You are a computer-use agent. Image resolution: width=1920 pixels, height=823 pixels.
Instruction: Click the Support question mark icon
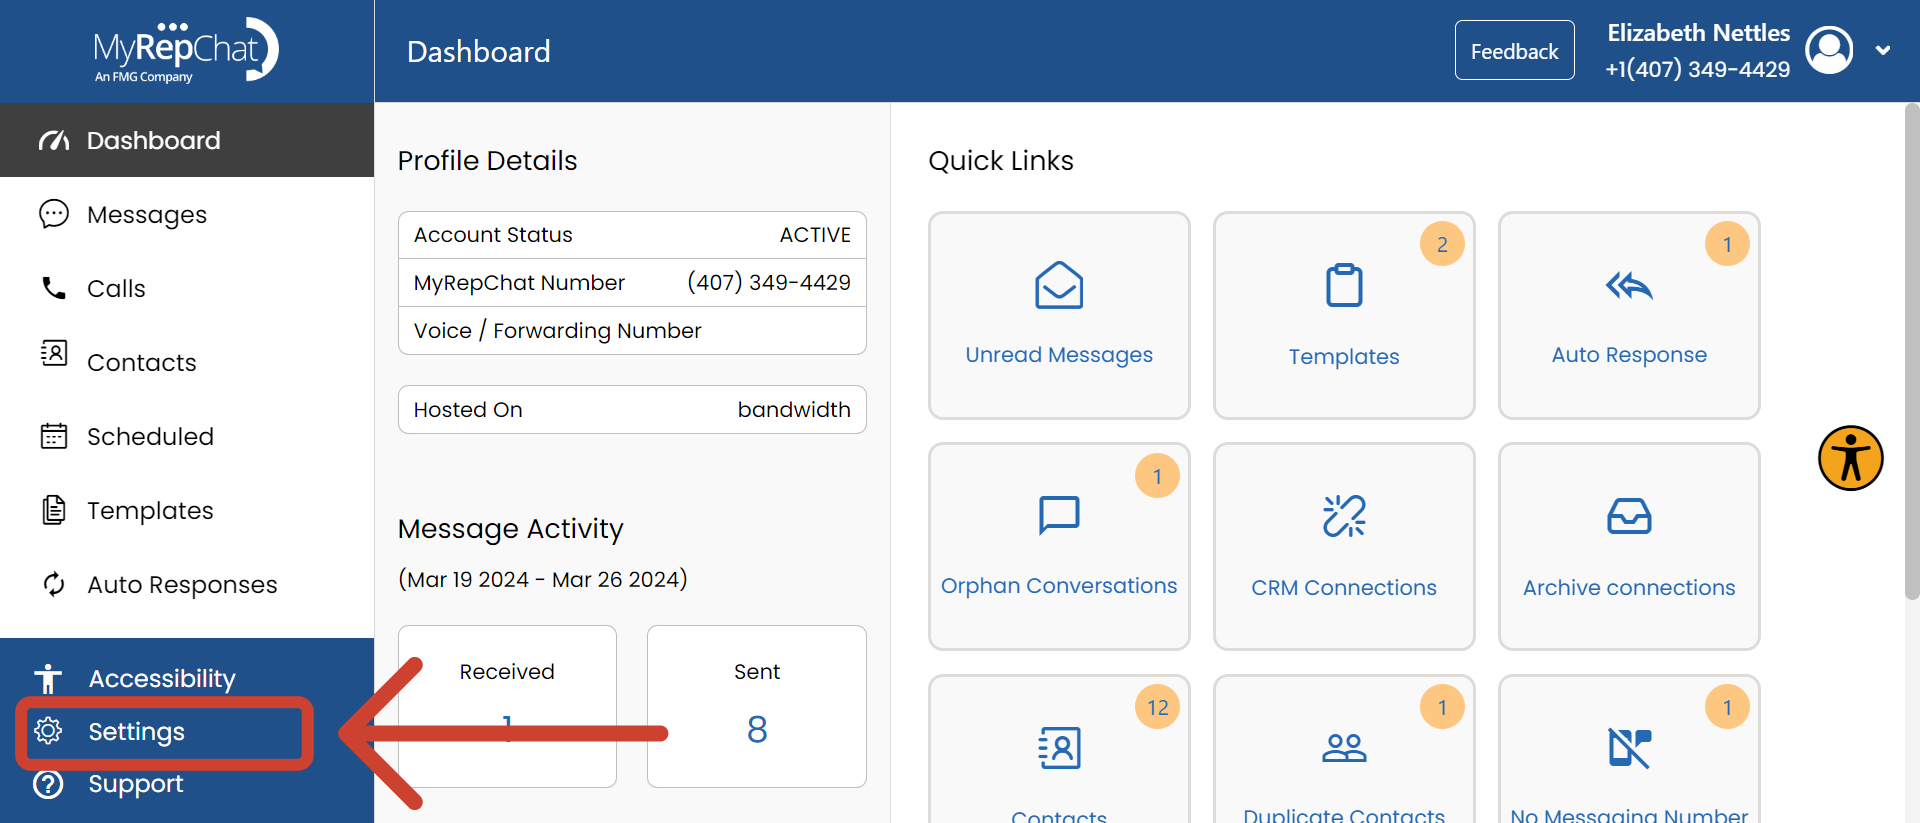48,784
